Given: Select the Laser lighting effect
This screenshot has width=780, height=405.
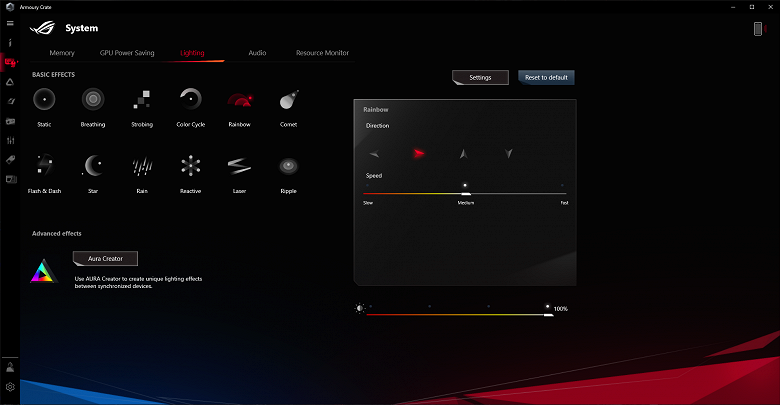Looking at the screenshot, I should [239, 166].
